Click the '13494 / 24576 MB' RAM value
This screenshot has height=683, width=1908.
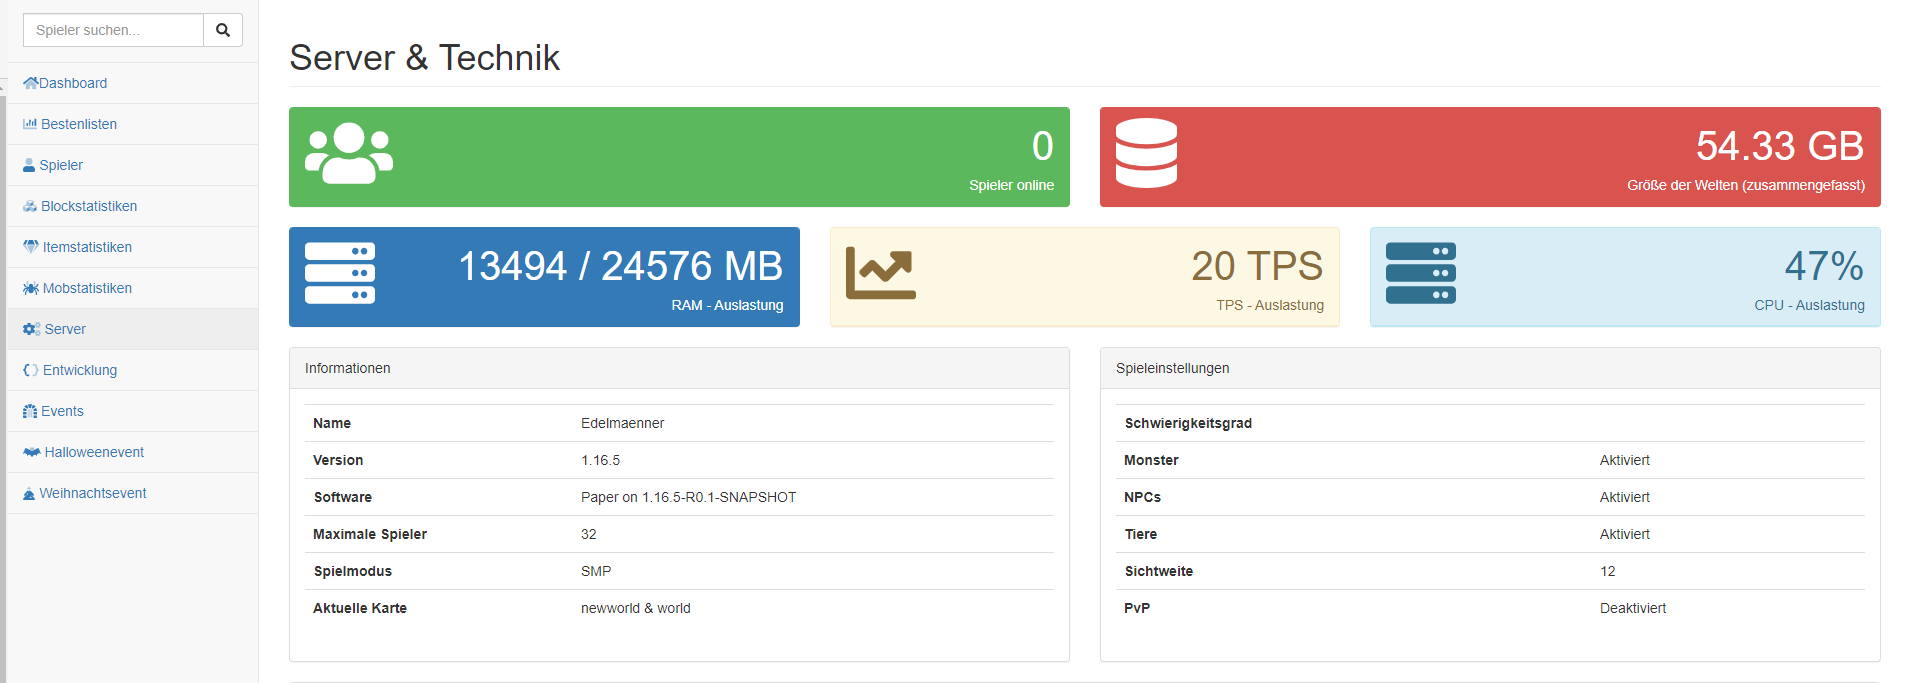click(x=621, y=266)
